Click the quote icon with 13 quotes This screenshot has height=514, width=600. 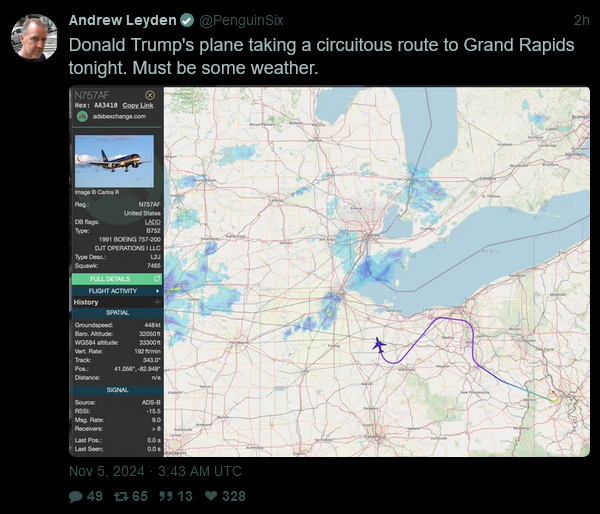[x=166, y=496]
